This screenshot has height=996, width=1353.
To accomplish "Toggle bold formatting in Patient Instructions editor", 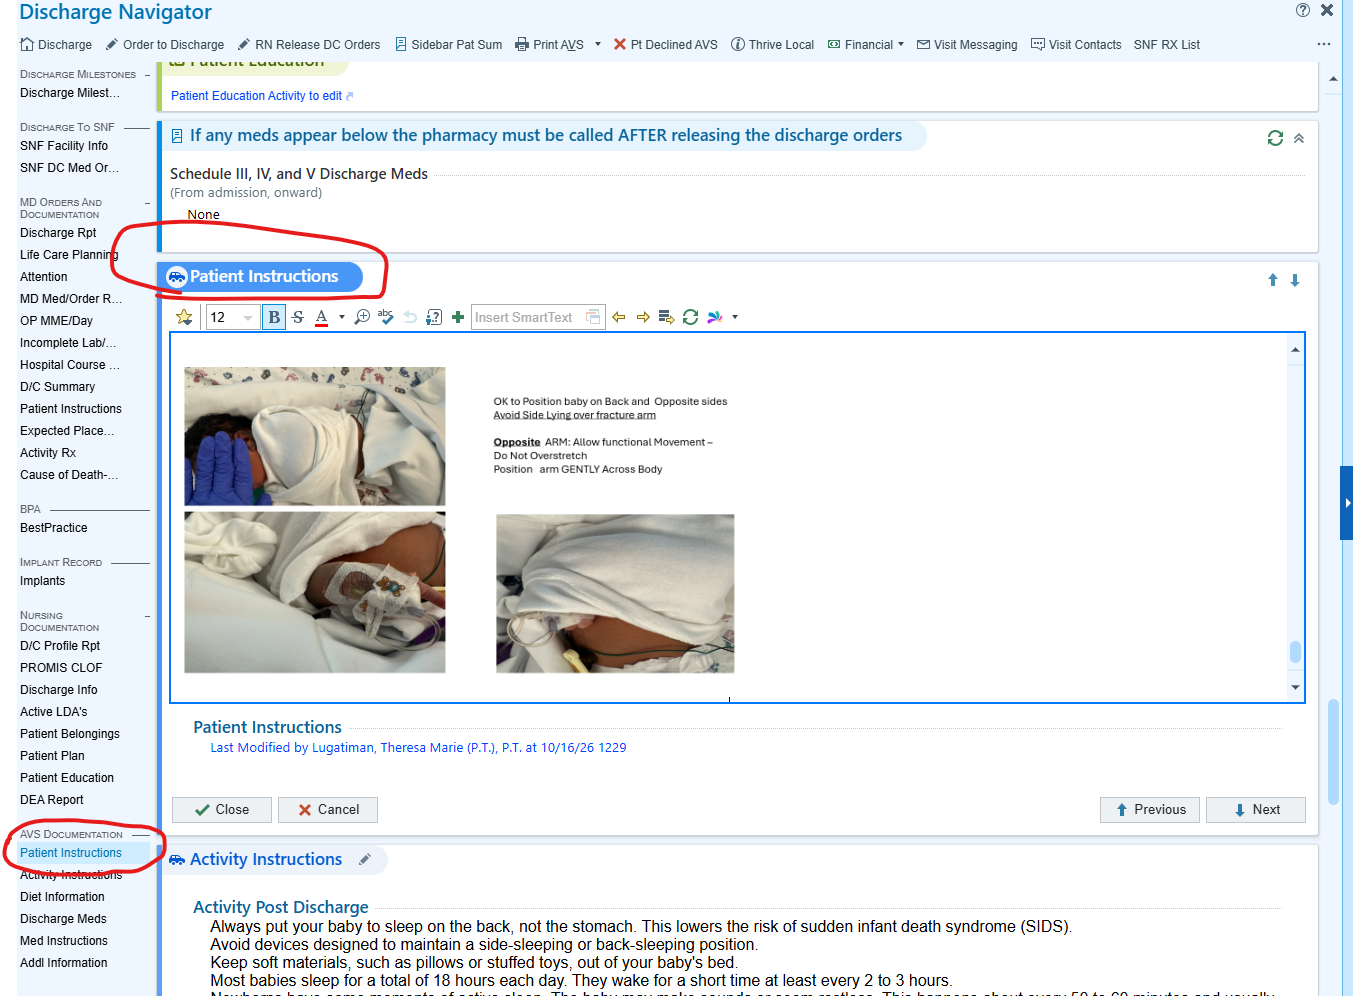I will click(274, 317).
